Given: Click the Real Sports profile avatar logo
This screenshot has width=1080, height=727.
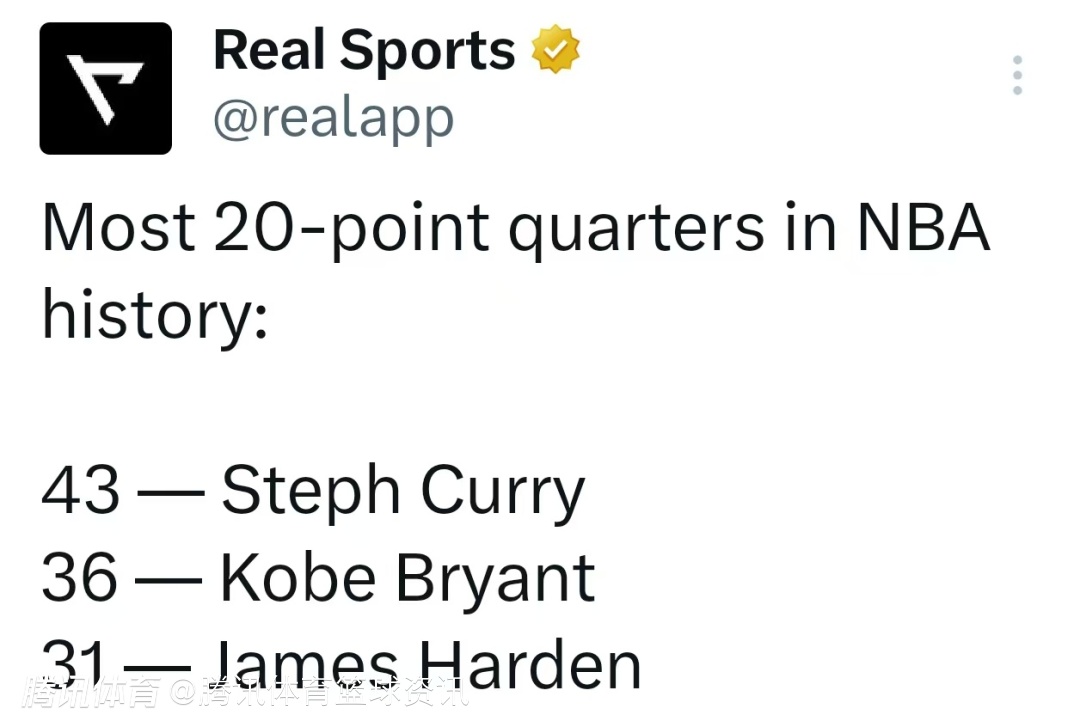Looking at the screenshot, I should pos(105,88).
